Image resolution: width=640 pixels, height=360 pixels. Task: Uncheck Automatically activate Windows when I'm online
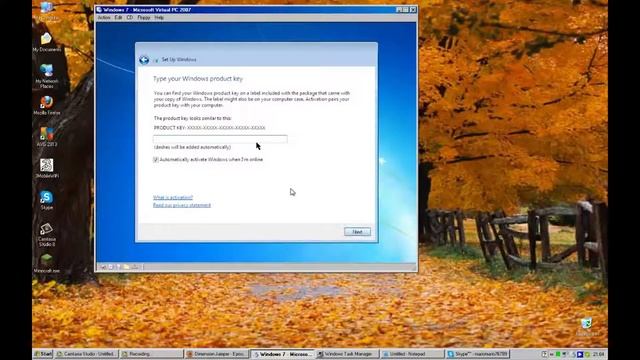(x=156, y=160)
